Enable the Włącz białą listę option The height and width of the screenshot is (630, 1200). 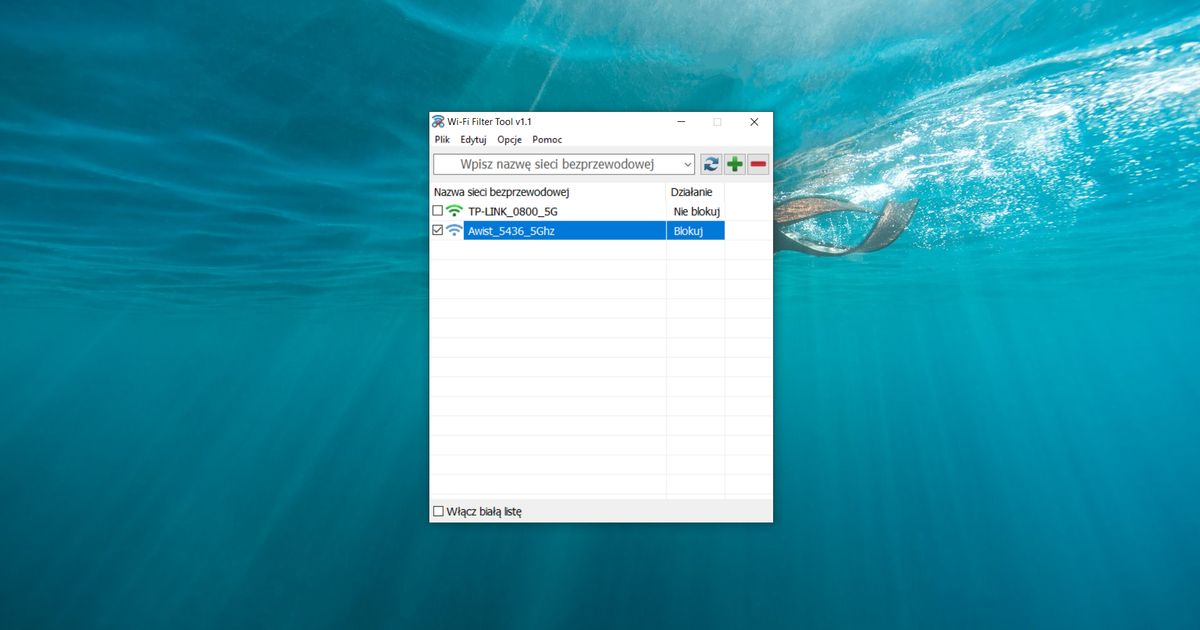[438, 510]
